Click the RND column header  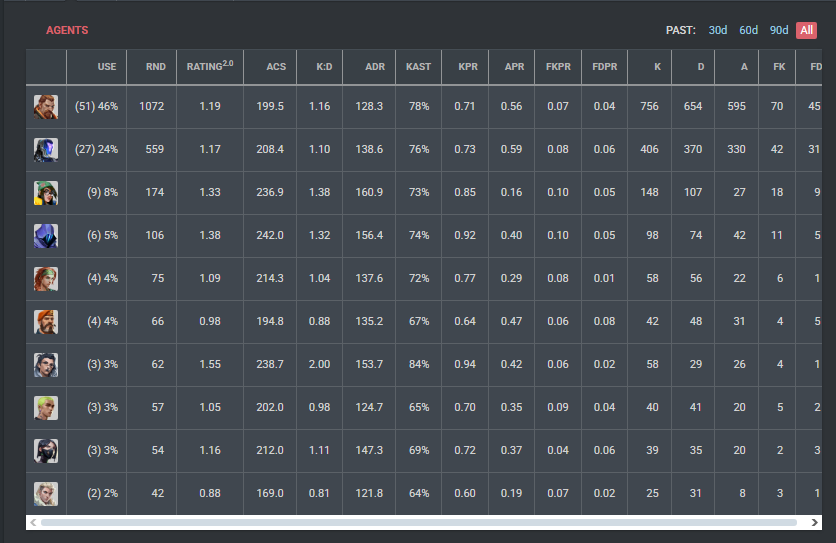[151, 67]
